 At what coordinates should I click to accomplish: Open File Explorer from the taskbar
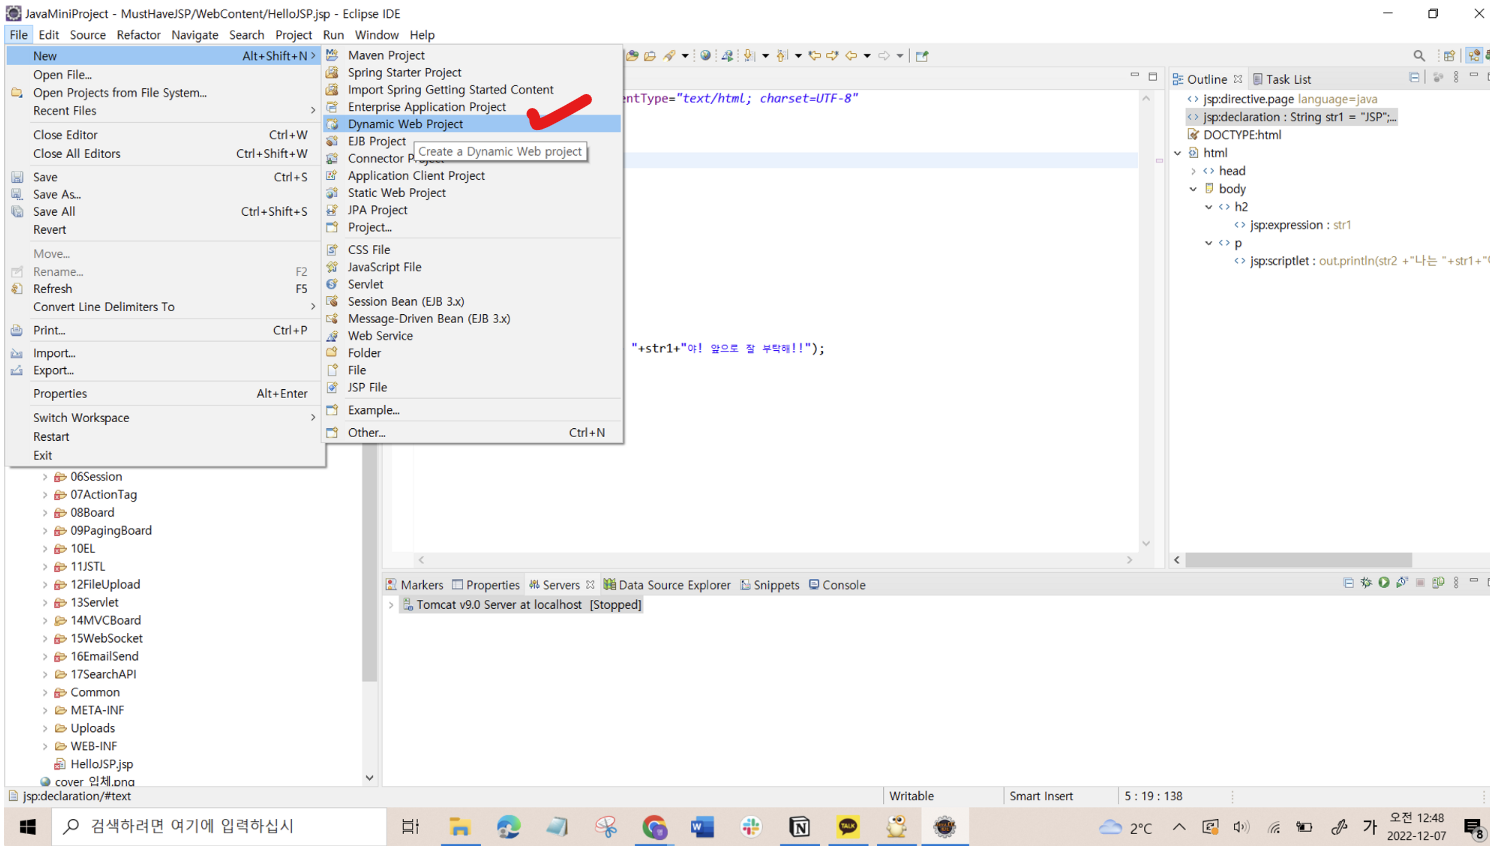pos(460,827)
